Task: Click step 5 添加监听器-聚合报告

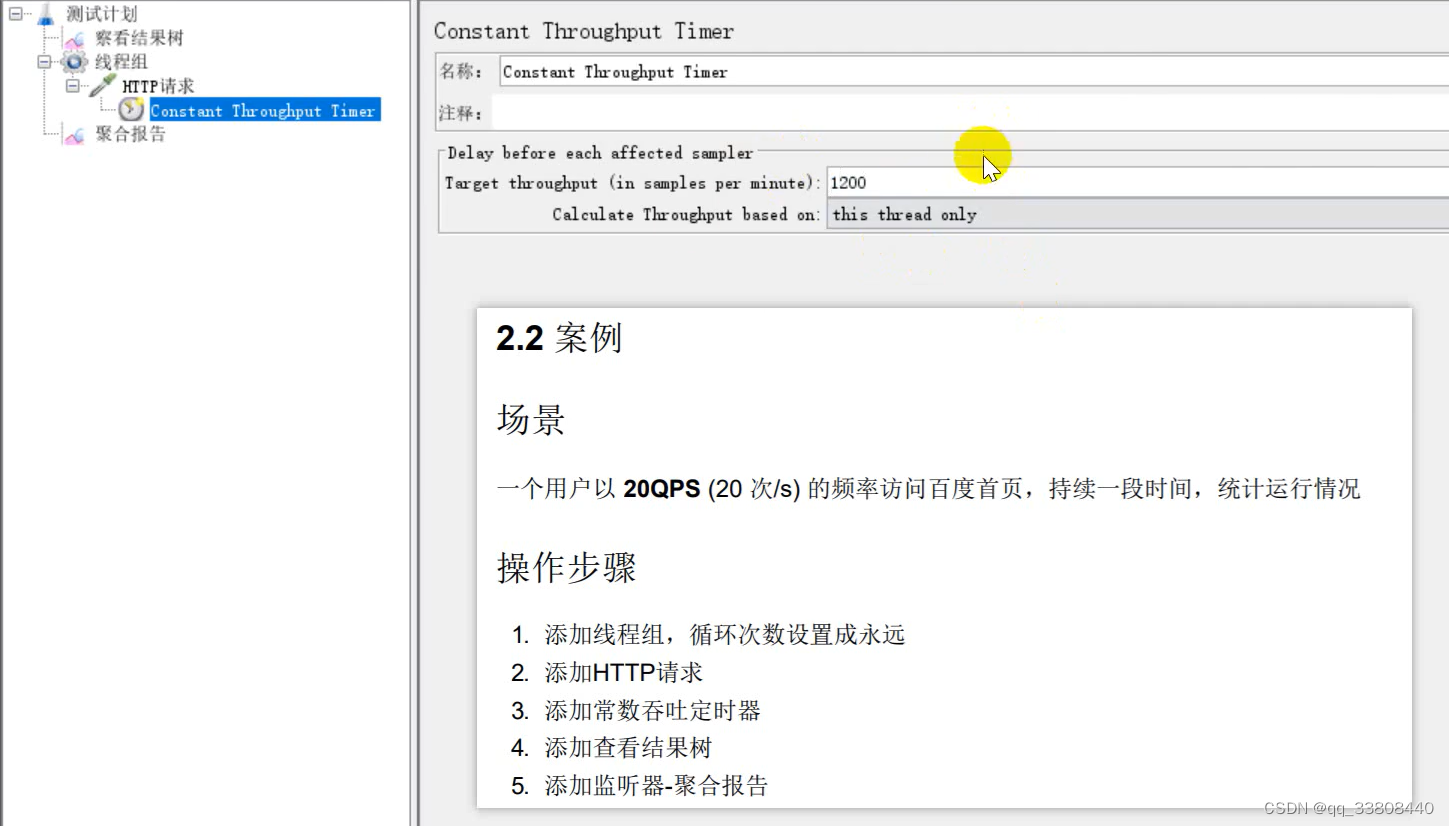Action: pyautogui.click(x=656, y=786)
